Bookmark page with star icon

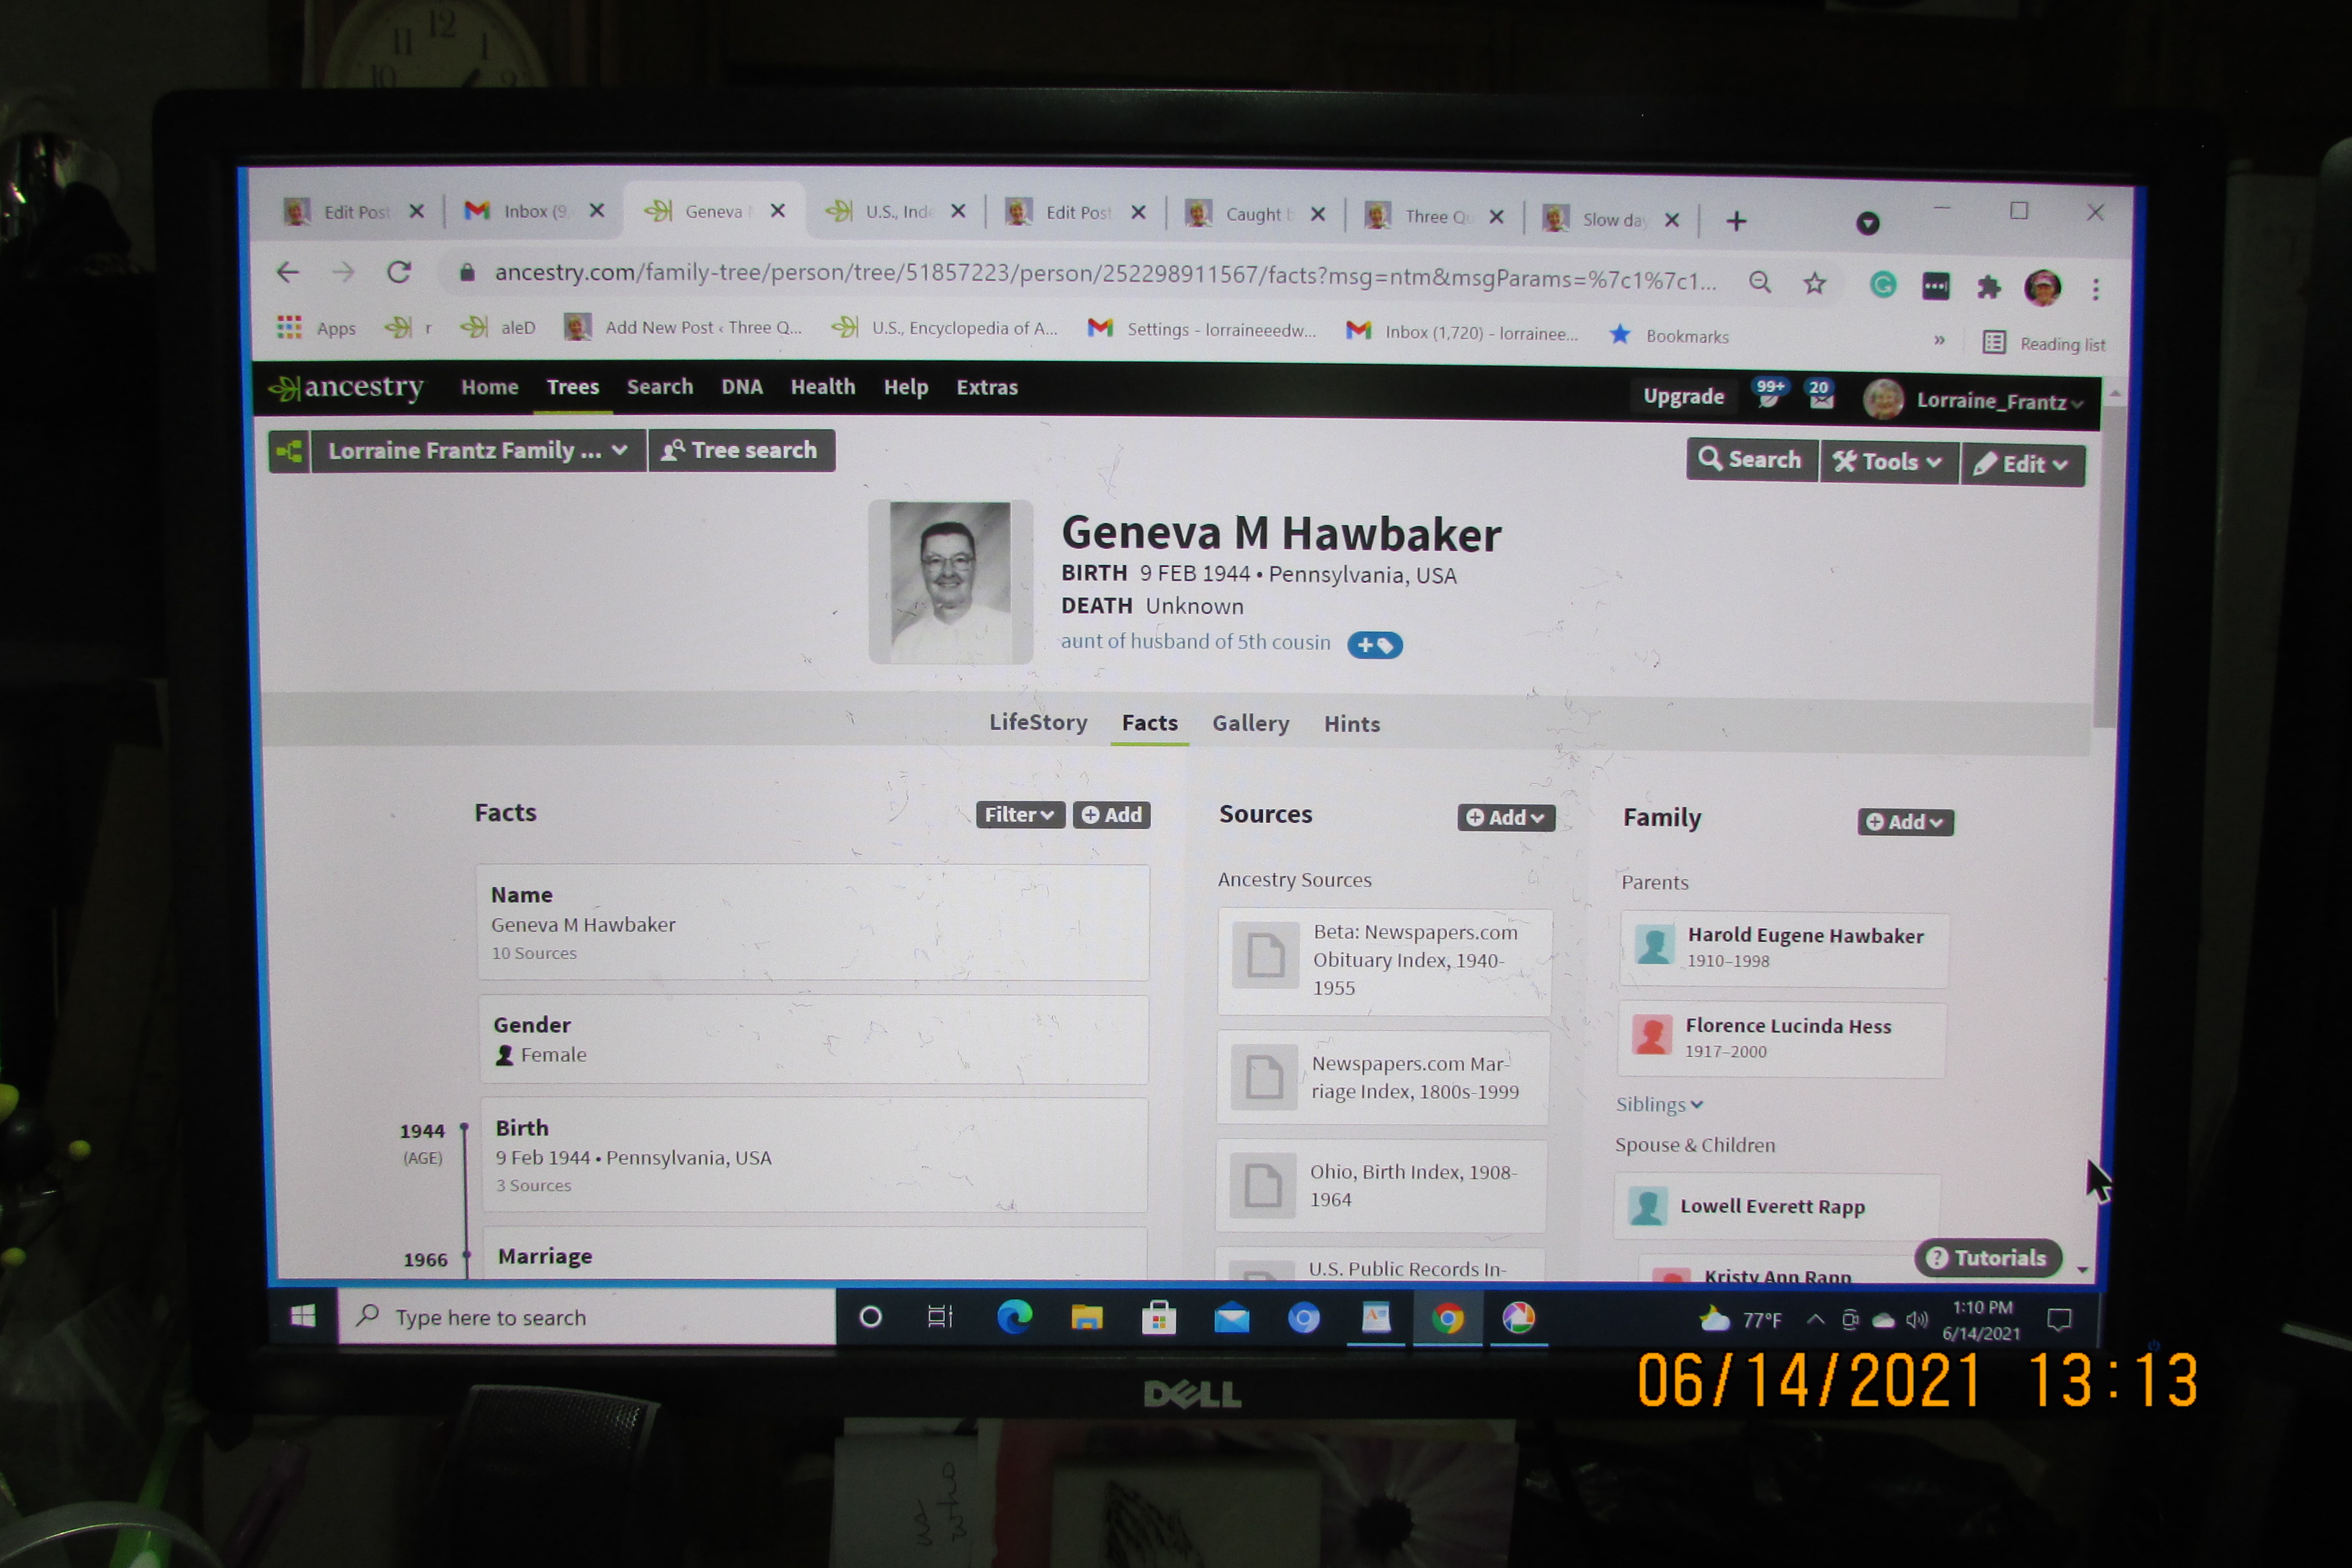point(1814,284)
